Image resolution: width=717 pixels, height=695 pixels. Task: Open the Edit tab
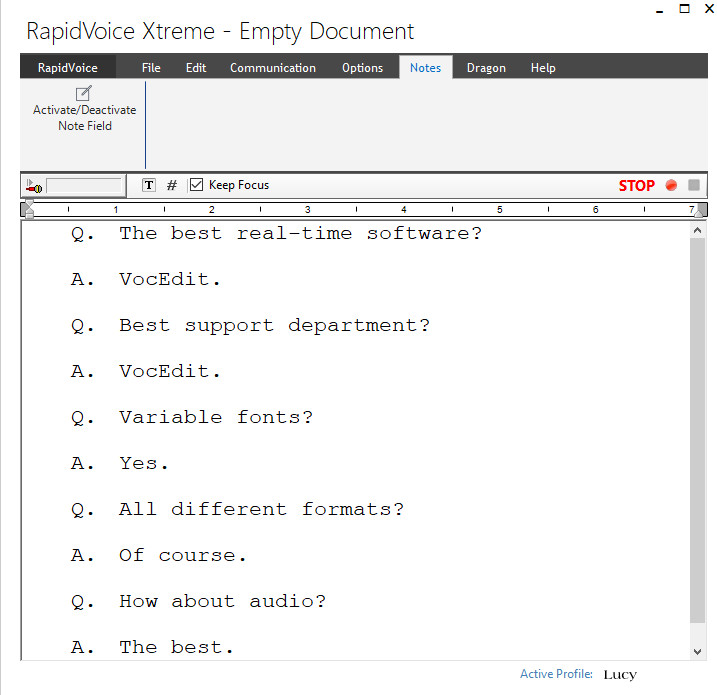pos(196,68)
